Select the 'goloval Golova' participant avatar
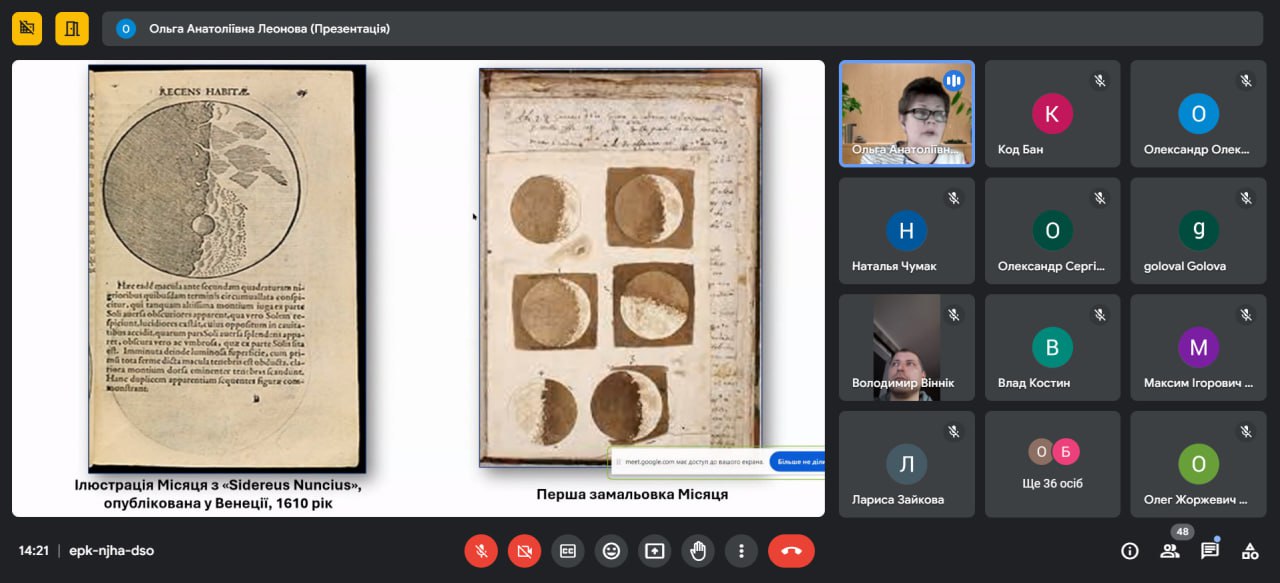1280x583 pixels. [x=1198, y=231]
